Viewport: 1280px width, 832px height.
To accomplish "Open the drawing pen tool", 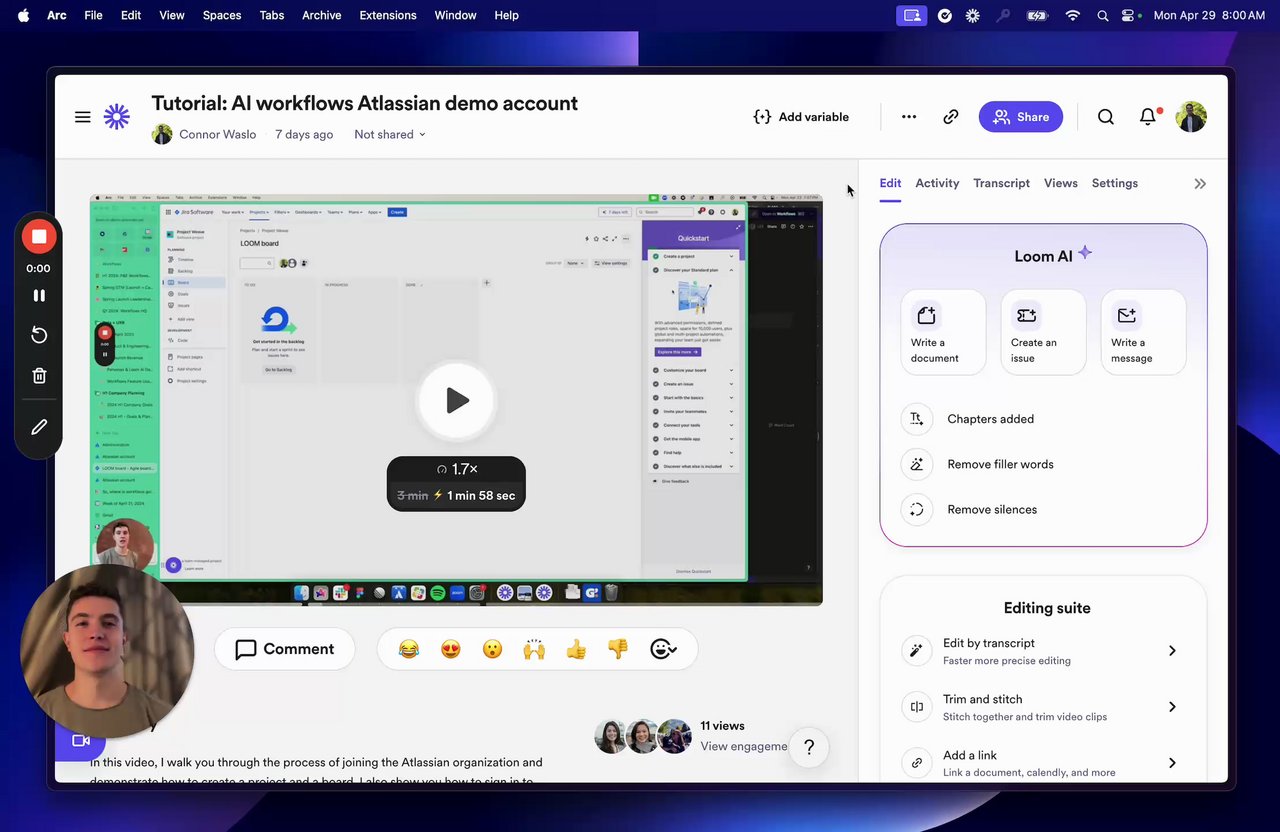I will 39,427.
